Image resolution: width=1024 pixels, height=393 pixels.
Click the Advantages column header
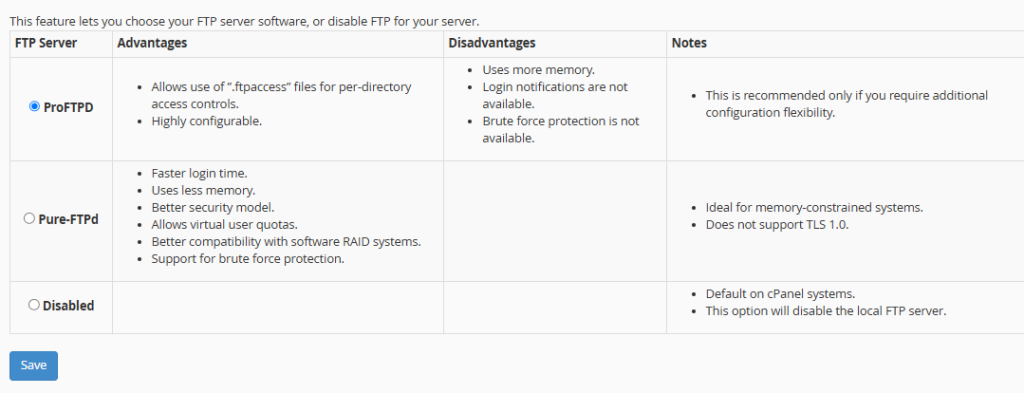(152, 43)
